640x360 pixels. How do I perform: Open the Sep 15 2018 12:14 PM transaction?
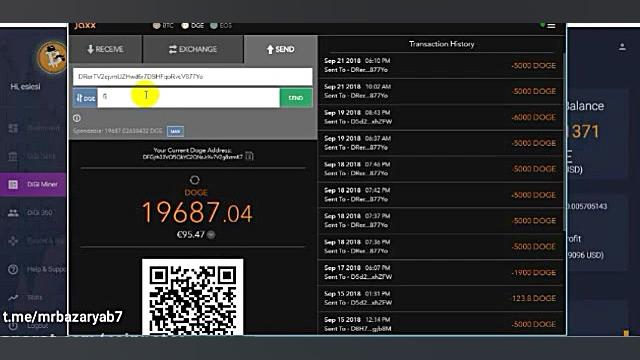[440, 324]
